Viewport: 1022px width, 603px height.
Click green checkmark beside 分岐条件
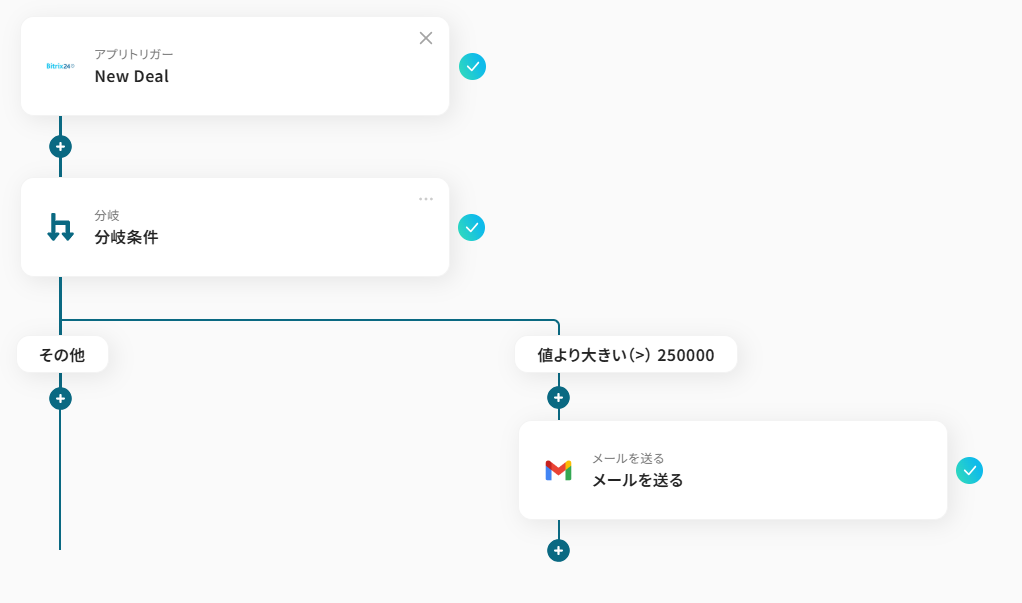tap(471, 227)
